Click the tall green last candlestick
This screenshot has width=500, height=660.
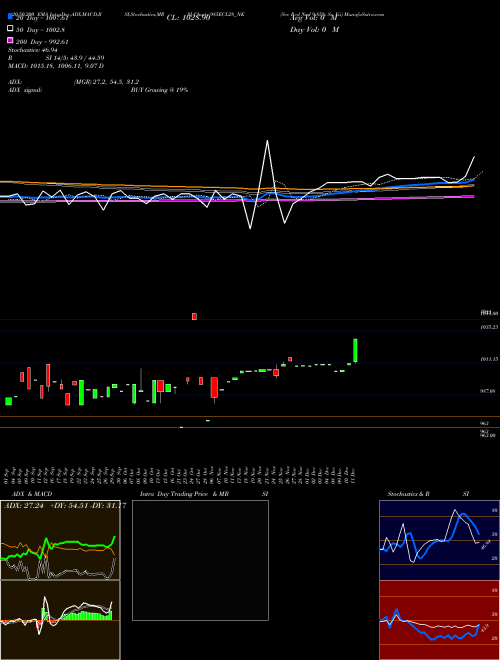tap(355, 350)
